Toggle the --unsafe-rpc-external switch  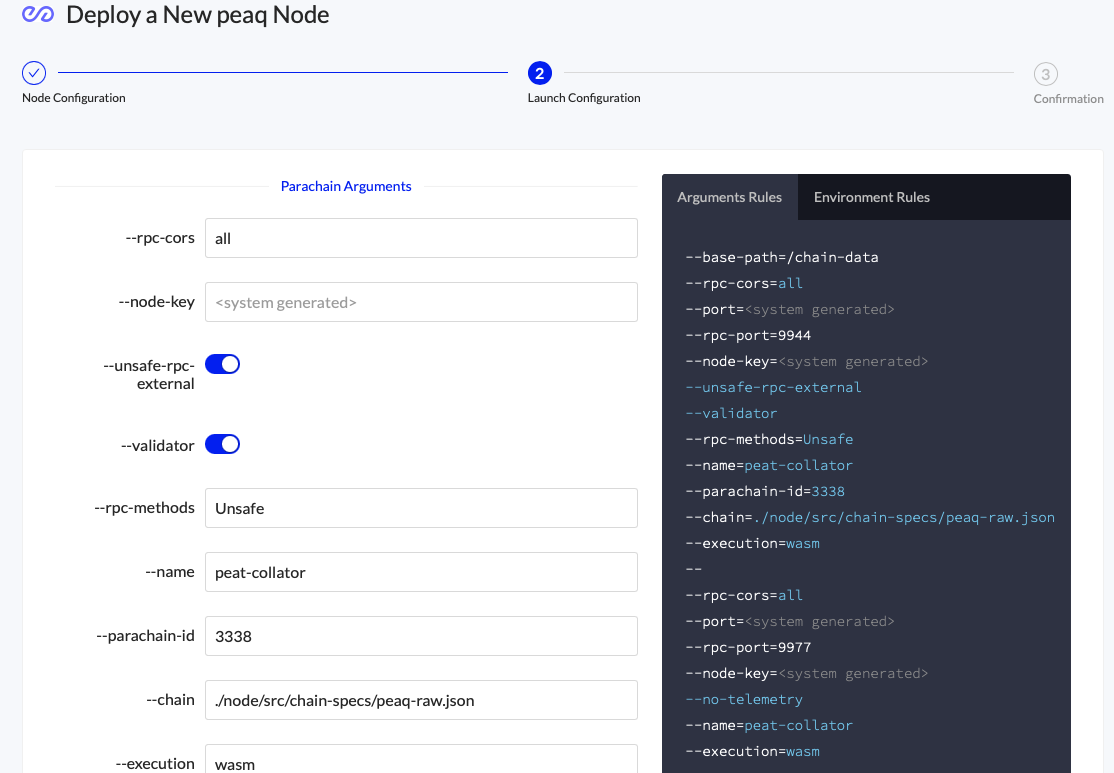(x=222, y=364)
